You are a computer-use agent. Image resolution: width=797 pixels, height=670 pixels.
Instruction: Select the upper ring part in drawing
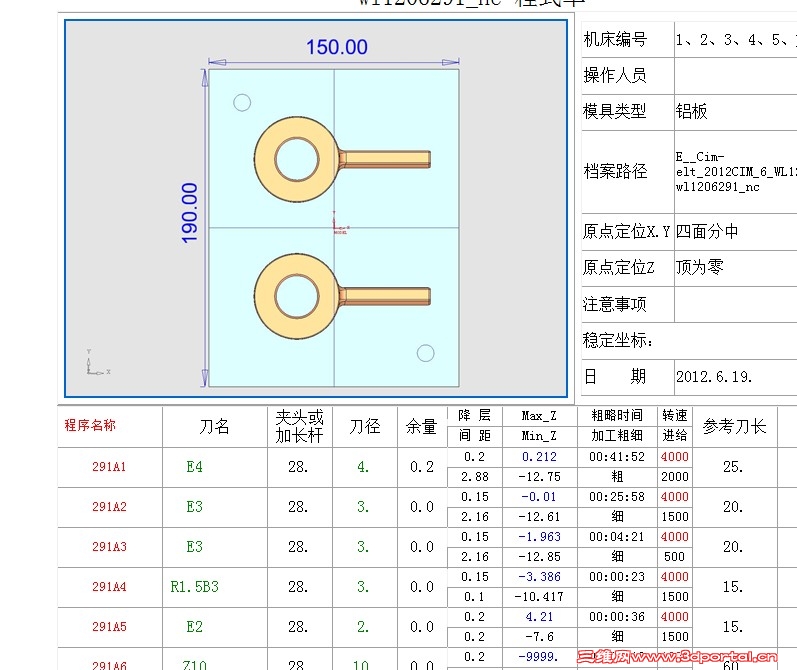click(342, 159)
